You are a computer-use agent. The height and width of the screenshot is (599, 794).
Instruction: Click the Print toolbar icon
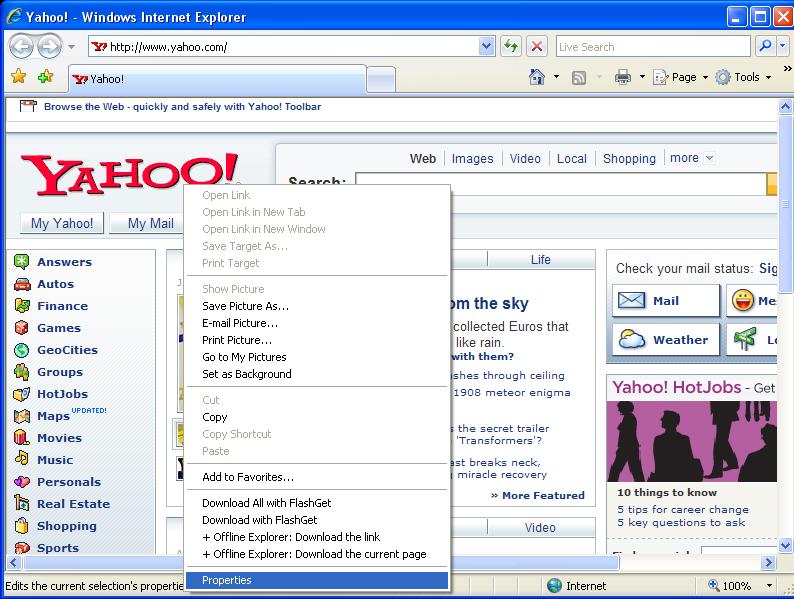pos(622,77)
